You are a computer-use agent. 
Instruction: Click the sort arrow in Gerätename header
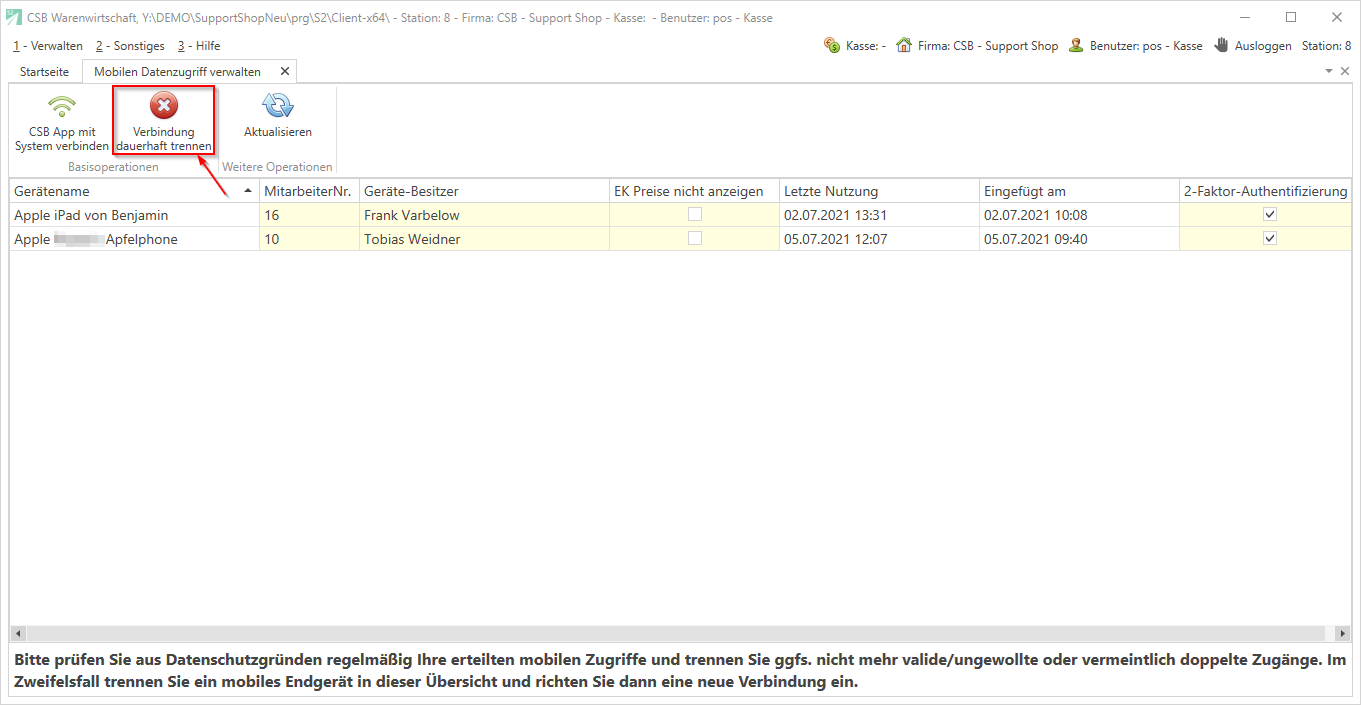pyautogui.click(x=248, y=191)
